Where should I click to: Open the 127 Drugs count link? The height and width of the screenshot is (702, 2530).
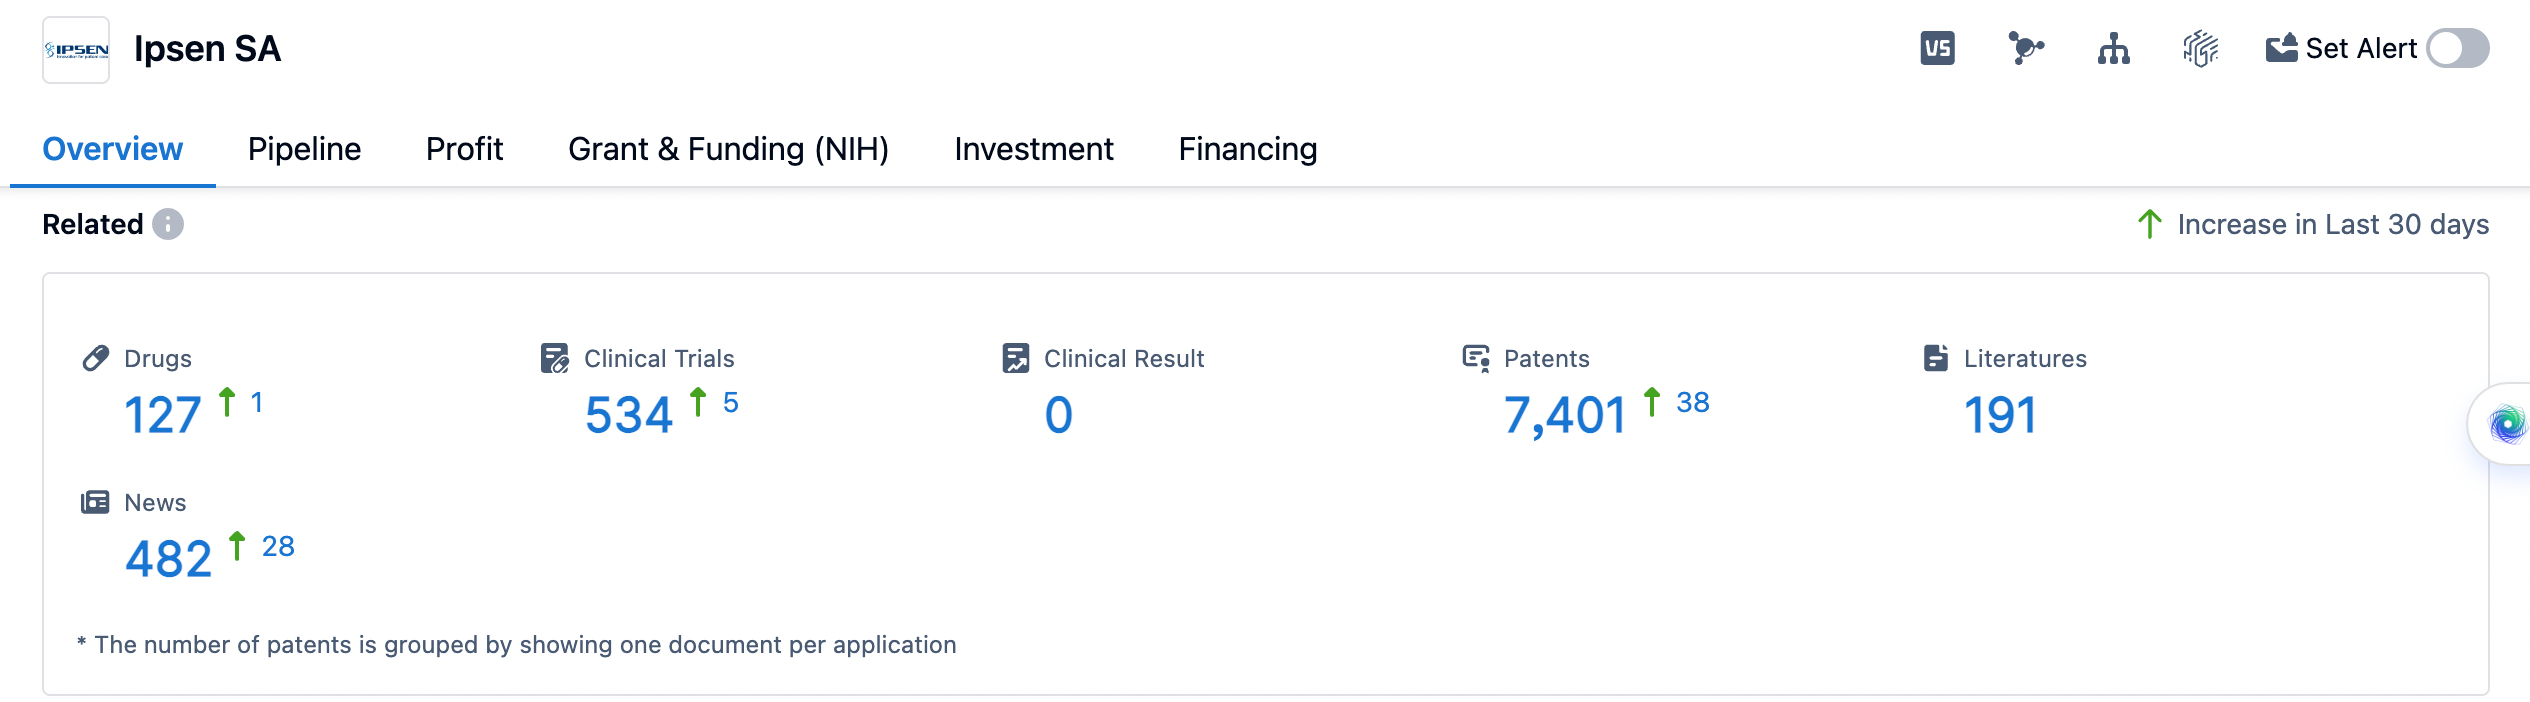coord(162,415)
